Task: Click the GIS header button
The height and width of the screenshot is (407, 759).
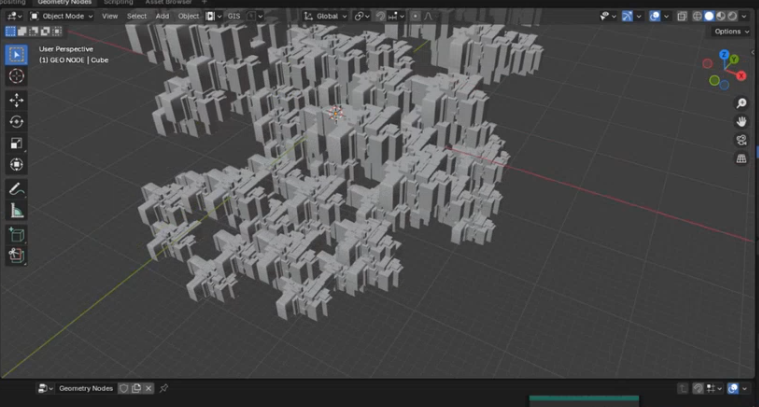Action: [x=234, y=16]
